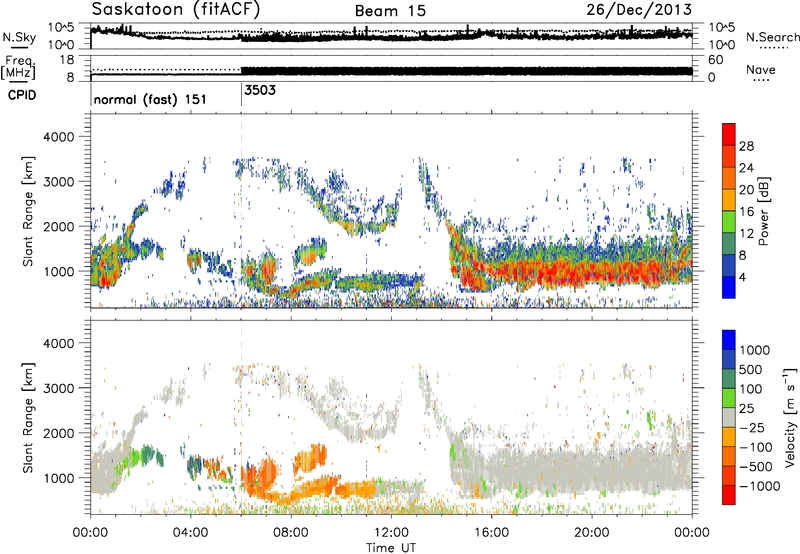Image resolution: width=800 pixels, height=554 pixels.
Task: Click the power panel "Slant Range [km]" label
Action: click(28, 211)
